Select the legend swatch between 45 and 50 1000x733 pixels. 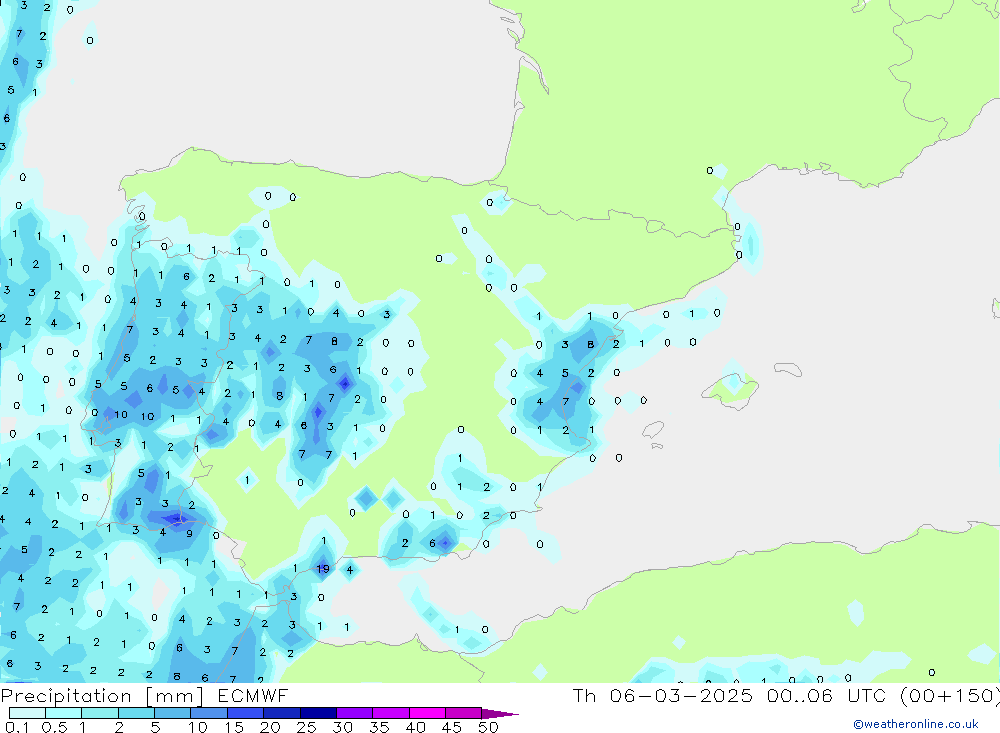pos(464,713)
